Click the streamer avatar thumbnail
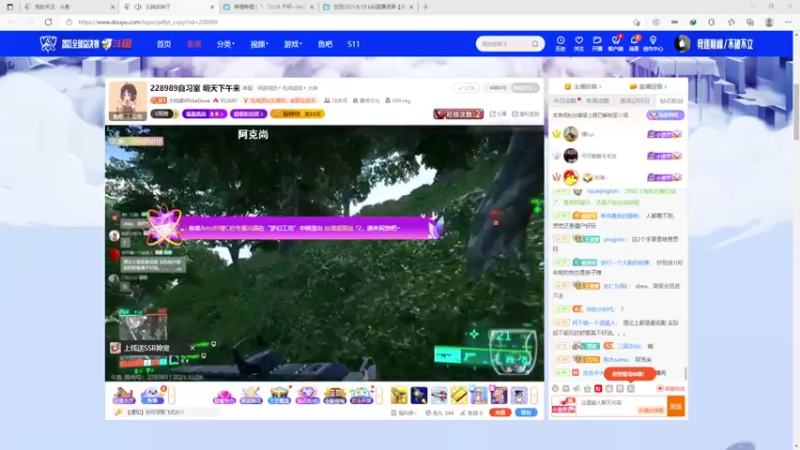This screenshot has width=800, height=450. [x=128, y=101]
